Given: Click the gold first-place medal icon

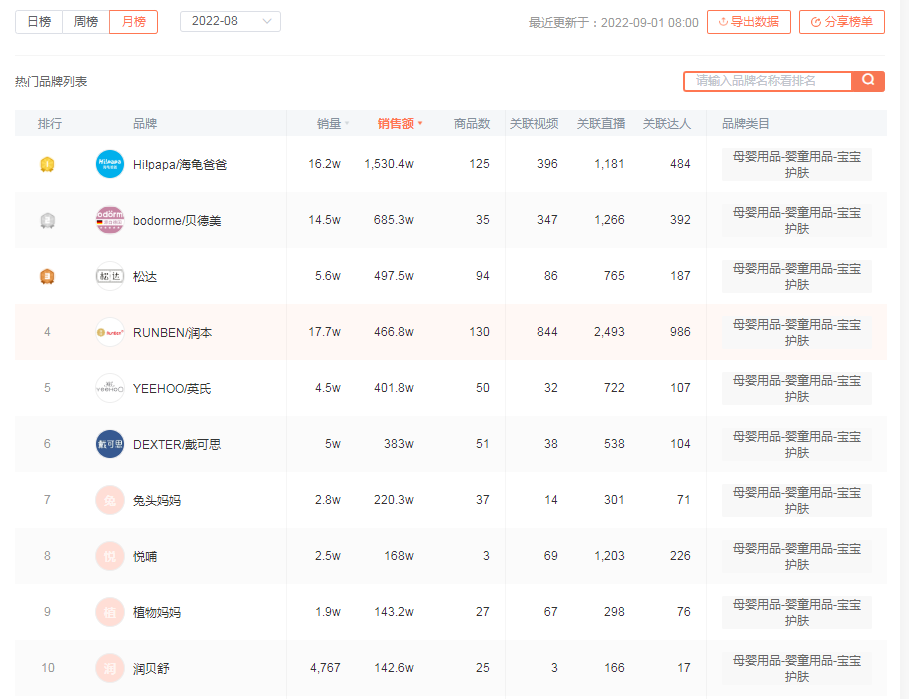Looking at the screenshot, I should (x=46, y=164).
